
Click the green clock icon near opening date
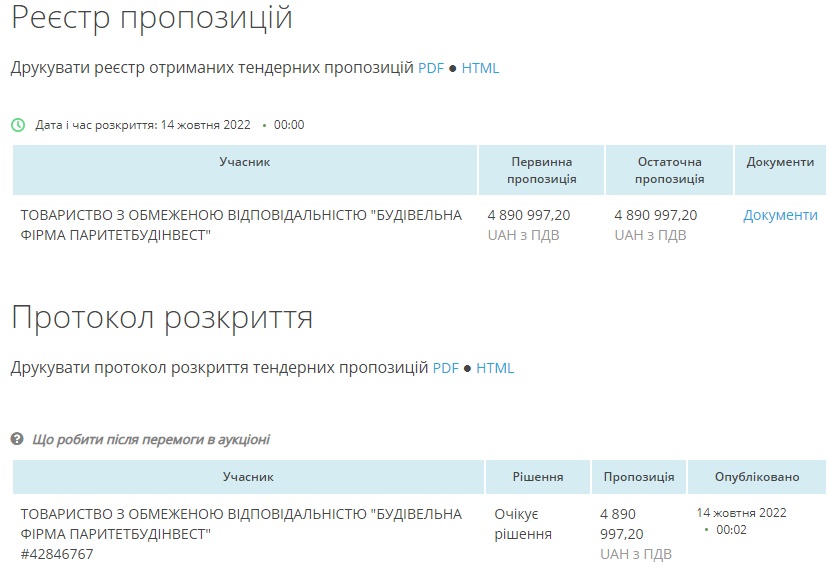pos(18,125)
